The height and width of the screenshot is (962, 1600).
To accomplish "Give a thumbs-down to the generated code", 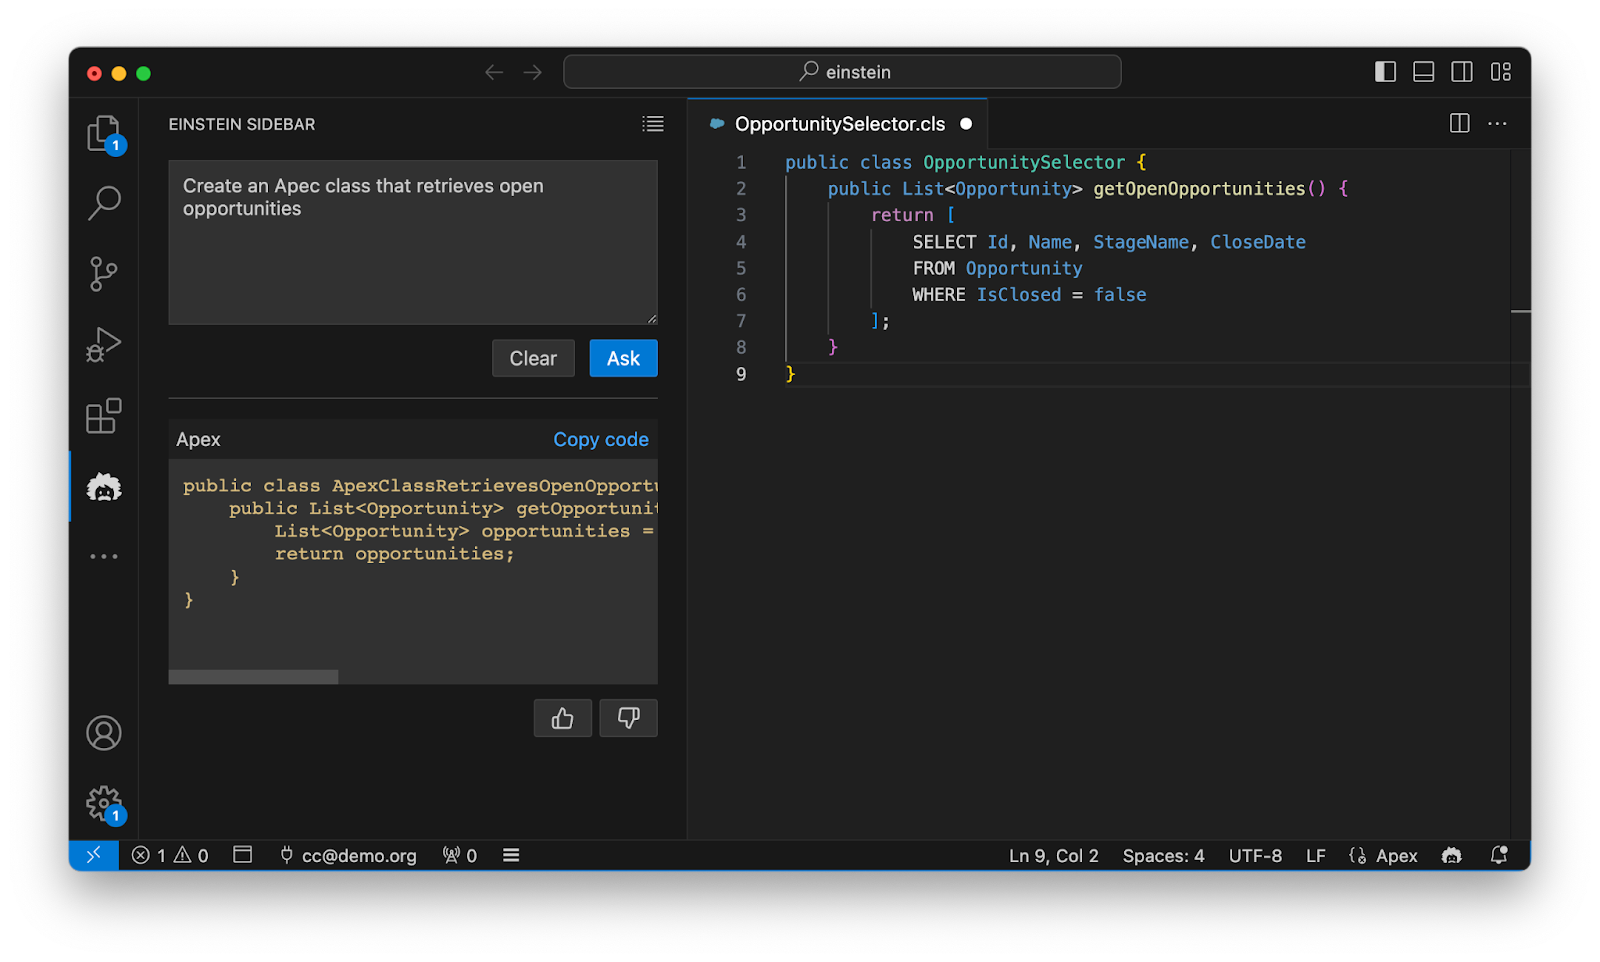I will pyautogui.click(x=629, y=718).
